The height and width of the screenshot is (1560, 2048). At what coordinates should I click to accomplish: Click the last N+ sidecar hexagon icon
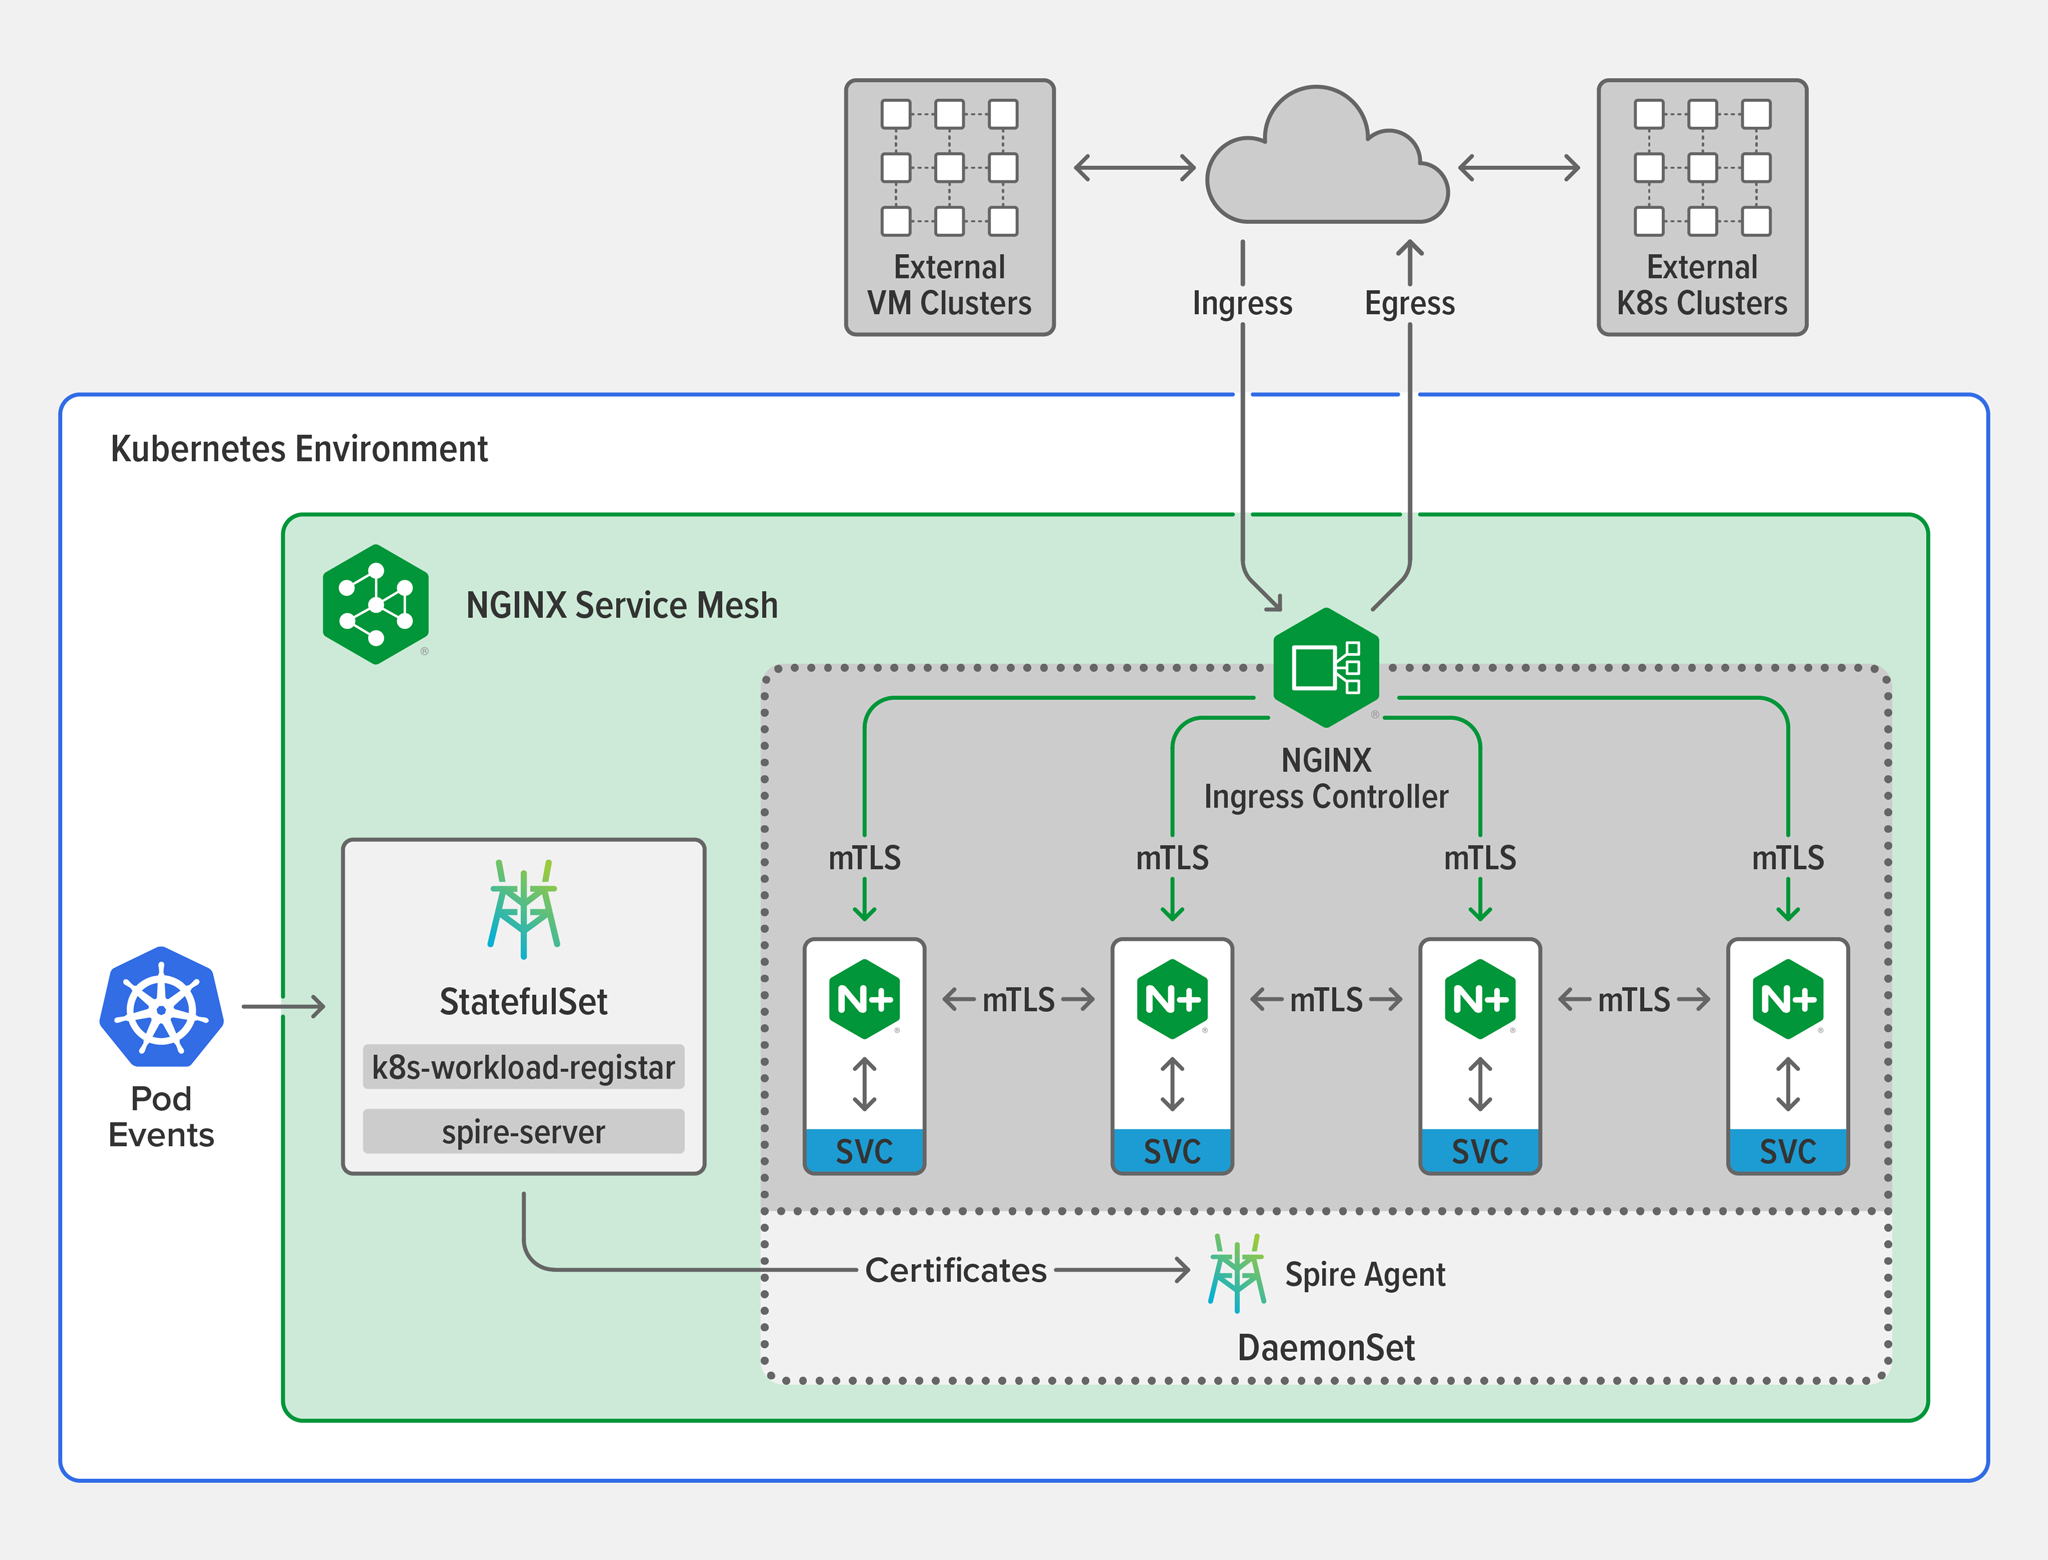(x=1788, y=998)
